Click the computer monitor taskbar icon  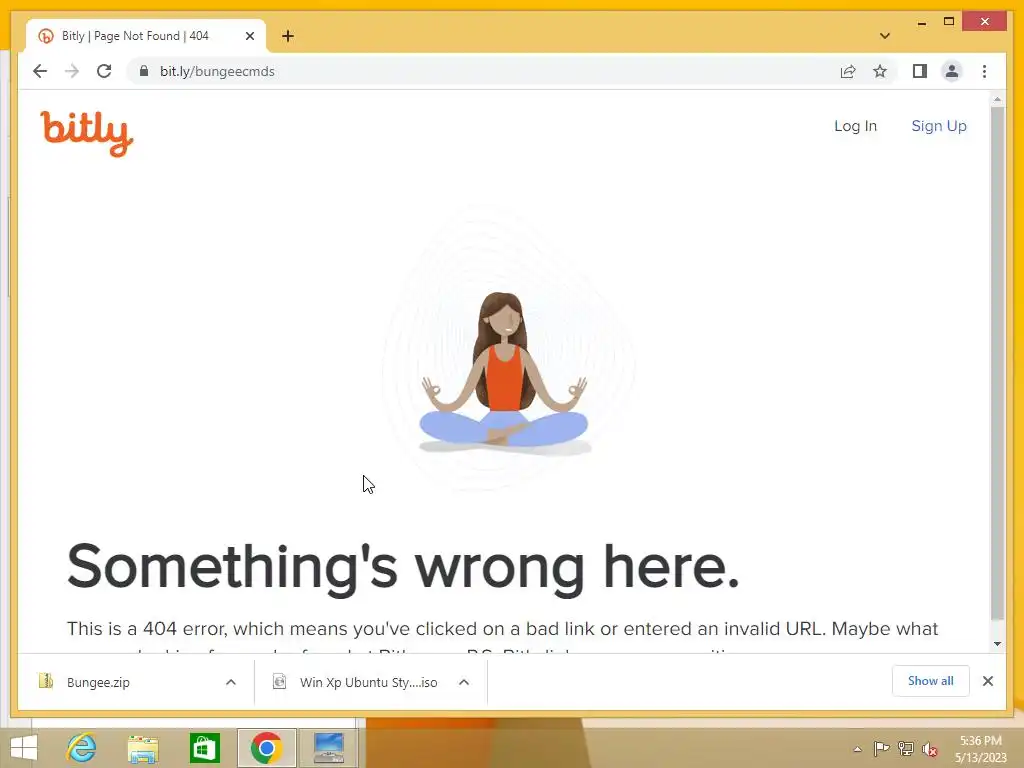point(328,748)
